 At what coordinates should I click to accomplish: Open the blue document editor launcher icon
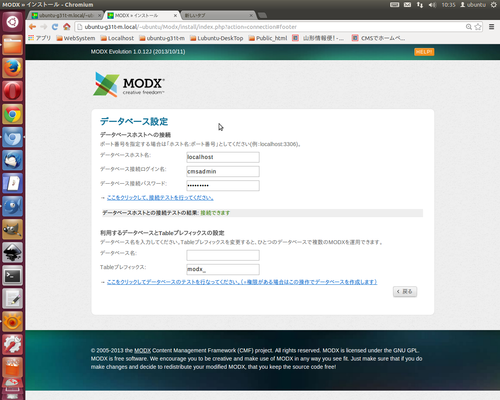pyautogui.click(x=12, y=183)
